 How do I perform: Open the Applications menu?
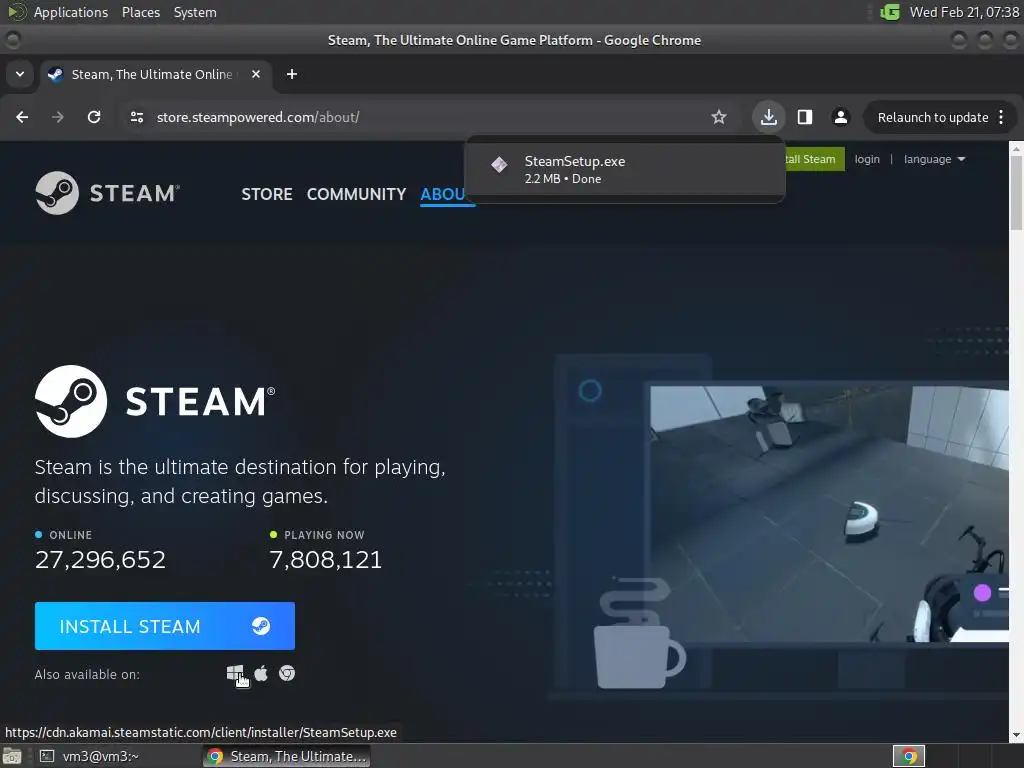tap(71, 12)
